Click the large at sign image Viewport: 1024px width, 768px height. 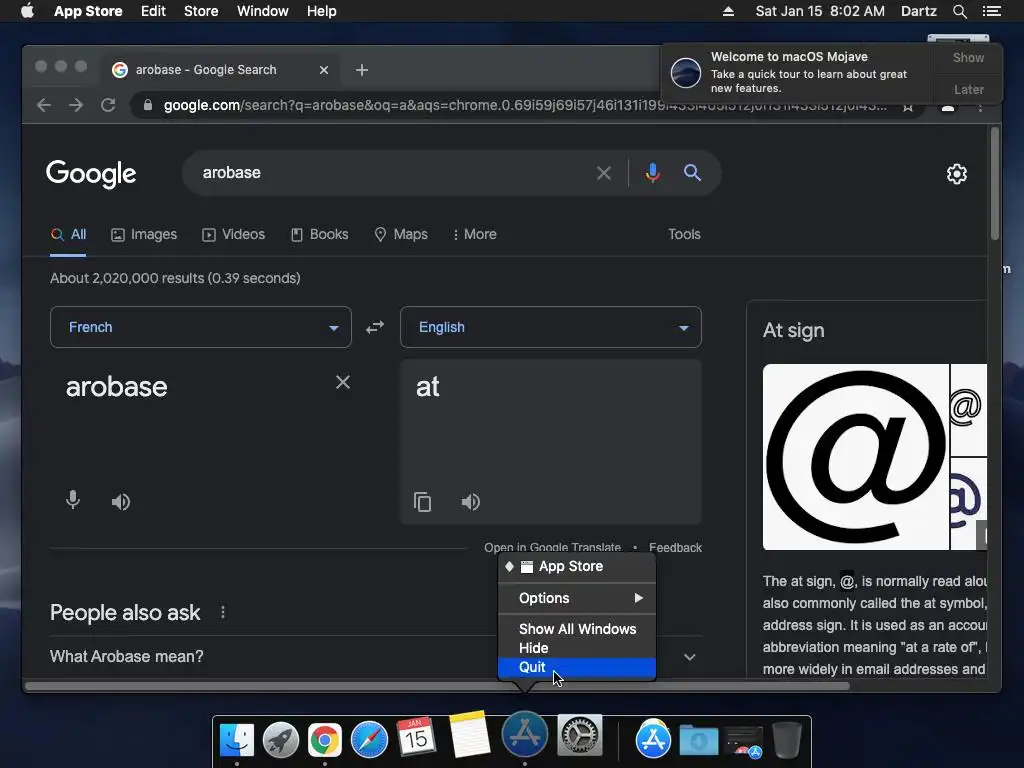point(856,457)
